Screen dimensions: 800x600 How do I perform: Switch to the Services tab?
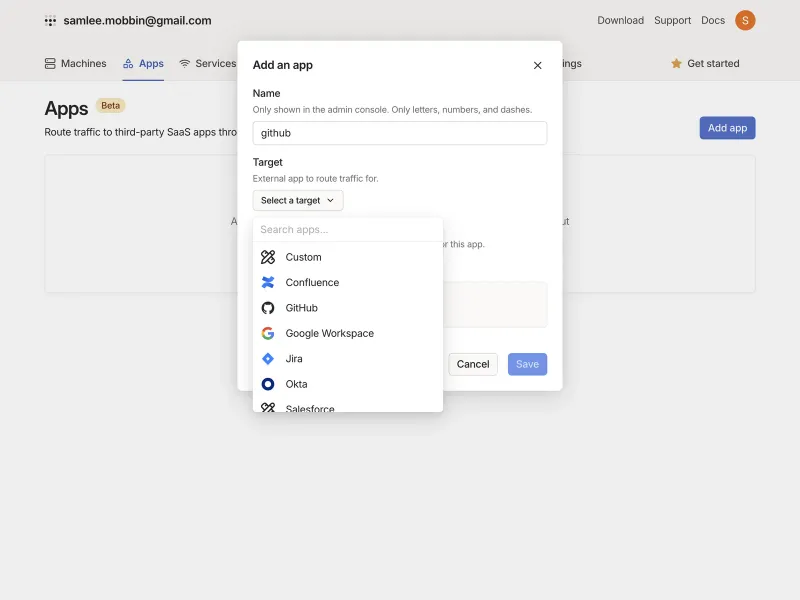coord(208,63)
